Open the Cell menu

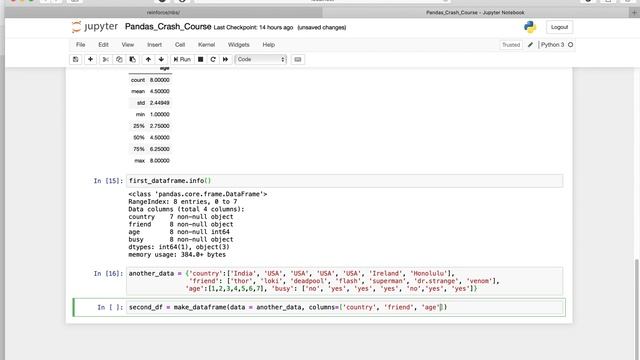180,44
